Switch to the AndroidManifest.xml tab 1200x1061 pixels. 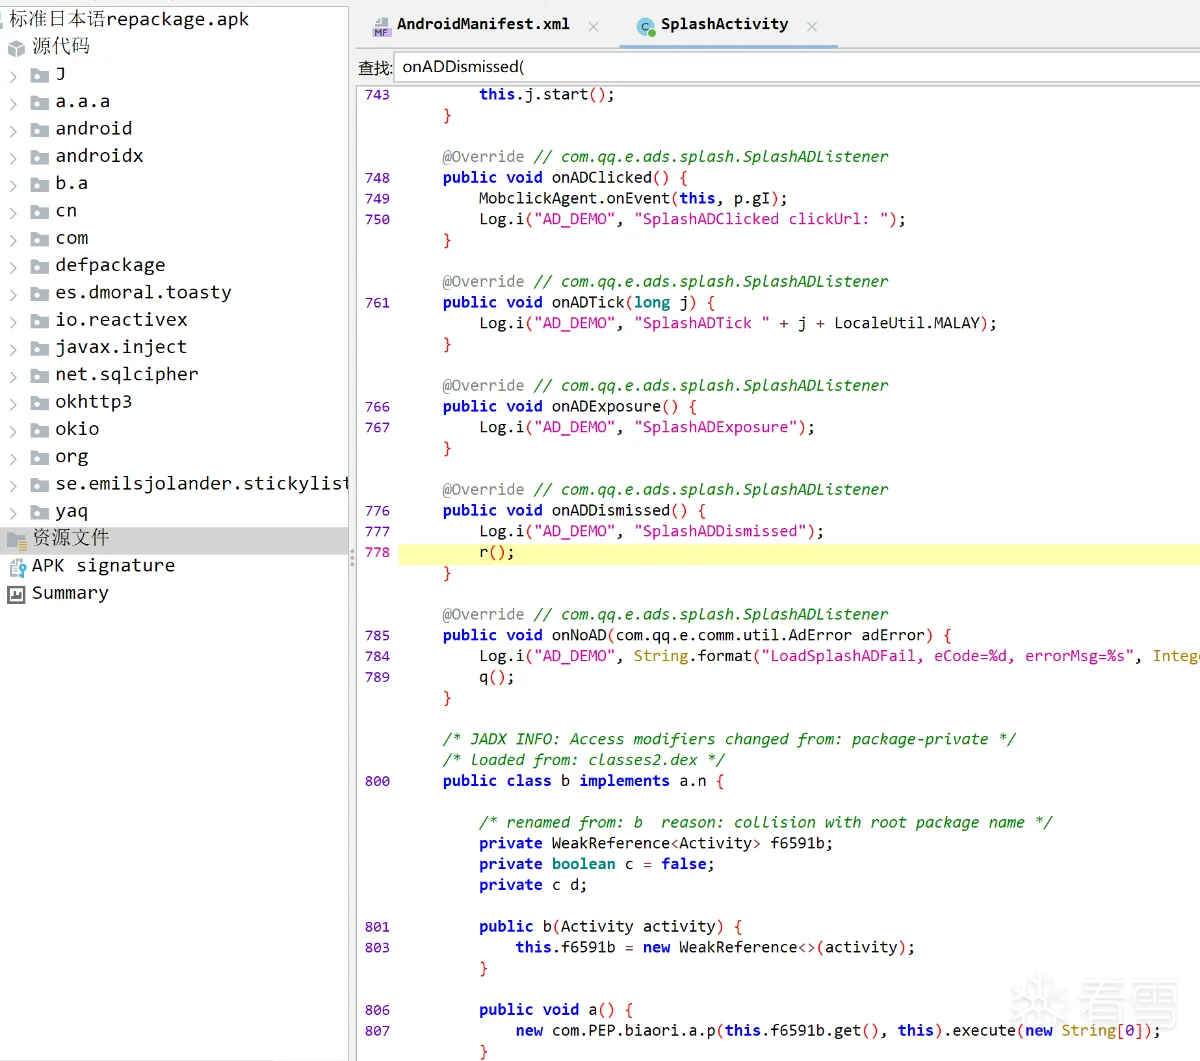pyautogui.click(x=483, y=25)
